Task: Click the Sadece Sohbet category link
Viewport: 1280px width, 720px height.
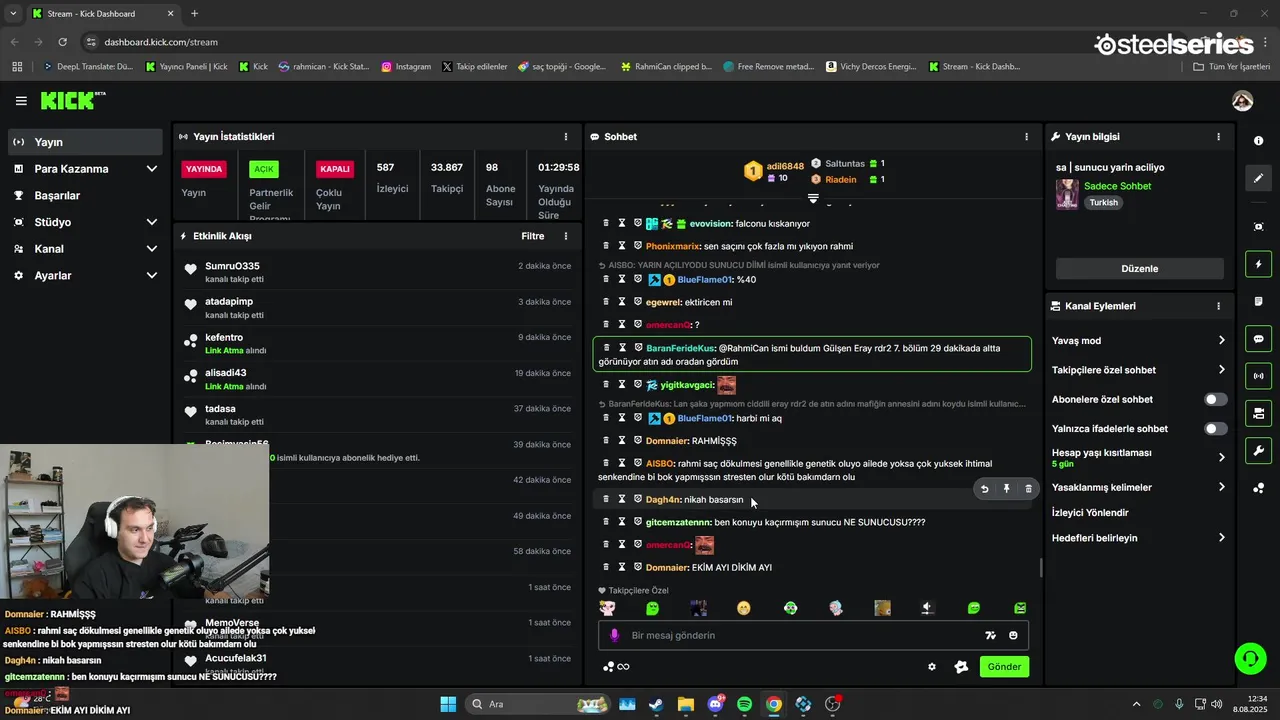Action: 1117,186
